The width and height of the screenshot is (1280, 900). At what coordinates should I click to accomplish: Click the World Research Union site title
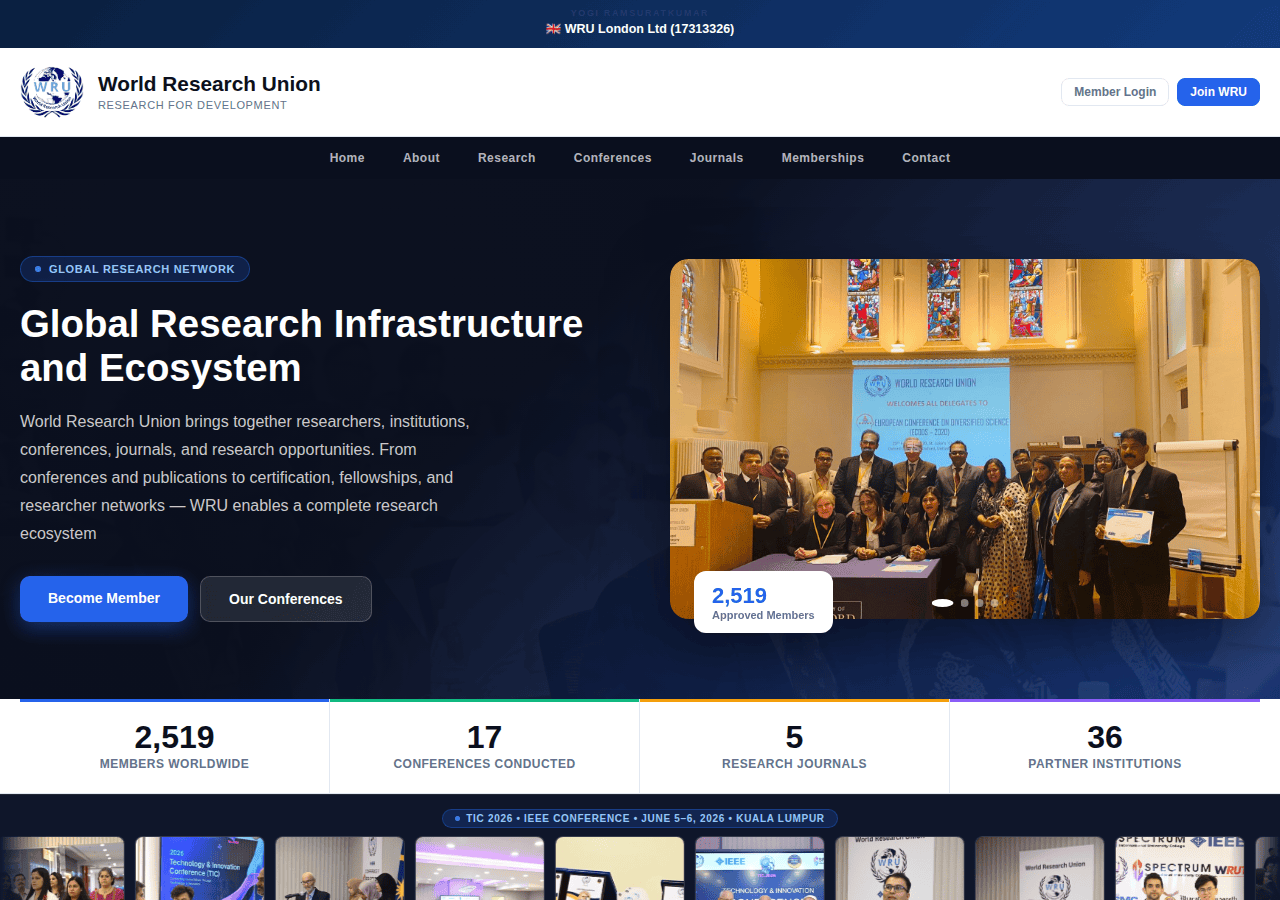(x=209, y=84)
